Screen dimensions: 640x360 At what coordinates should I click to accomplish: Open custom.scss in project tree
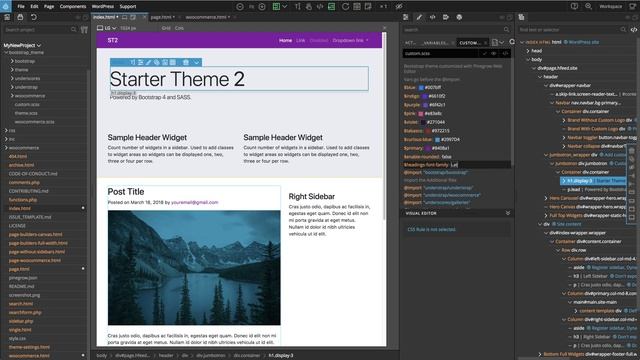27,104
